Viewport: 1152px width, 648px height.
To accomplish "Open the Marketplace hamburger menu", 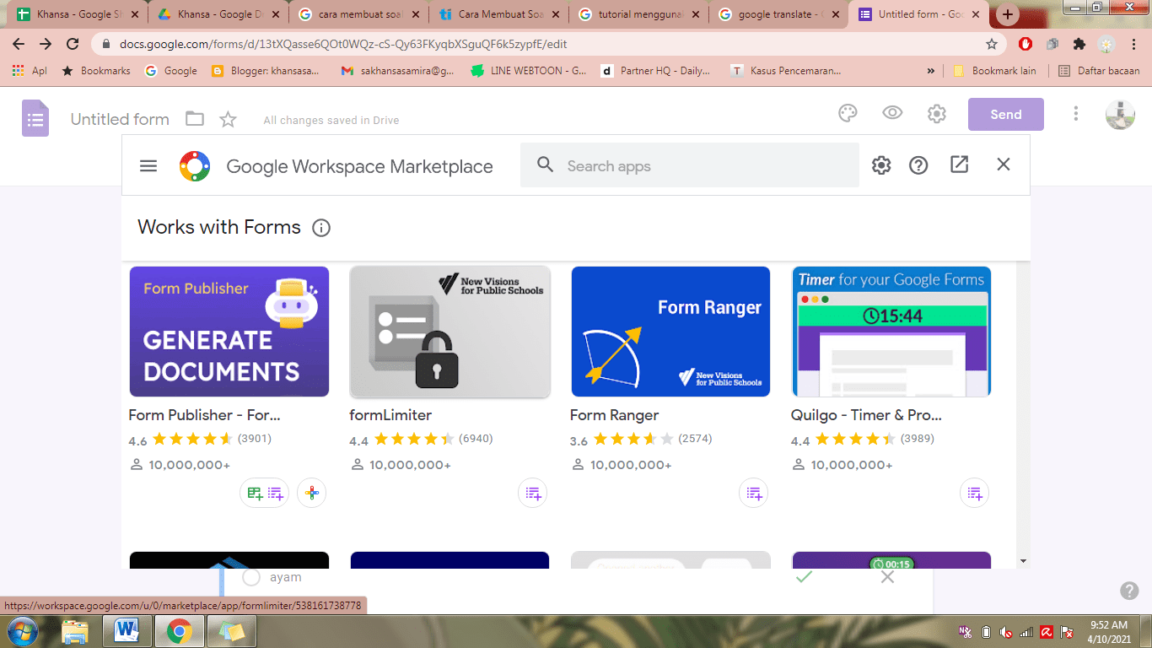I will (x=148, y=166).
